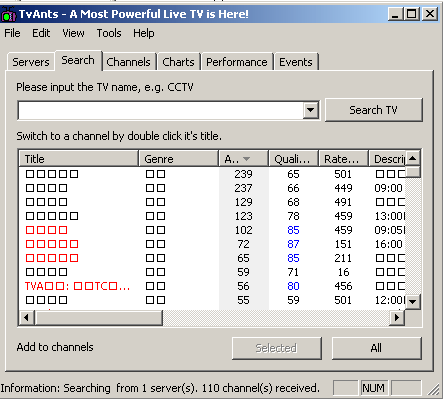The image size is (443, 399).
Task: Switch to the Servers tab
Action: (x=31, y=62)
